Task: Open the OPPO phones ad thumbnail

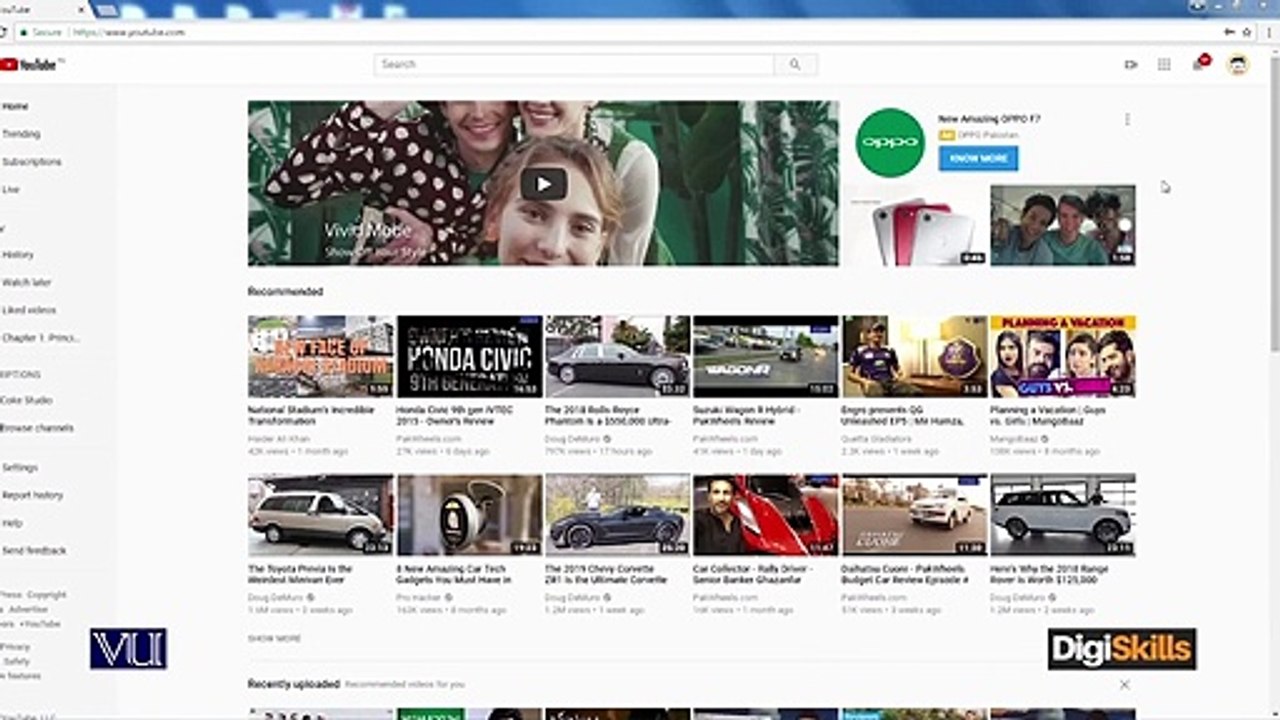Action: coord(915,225)
